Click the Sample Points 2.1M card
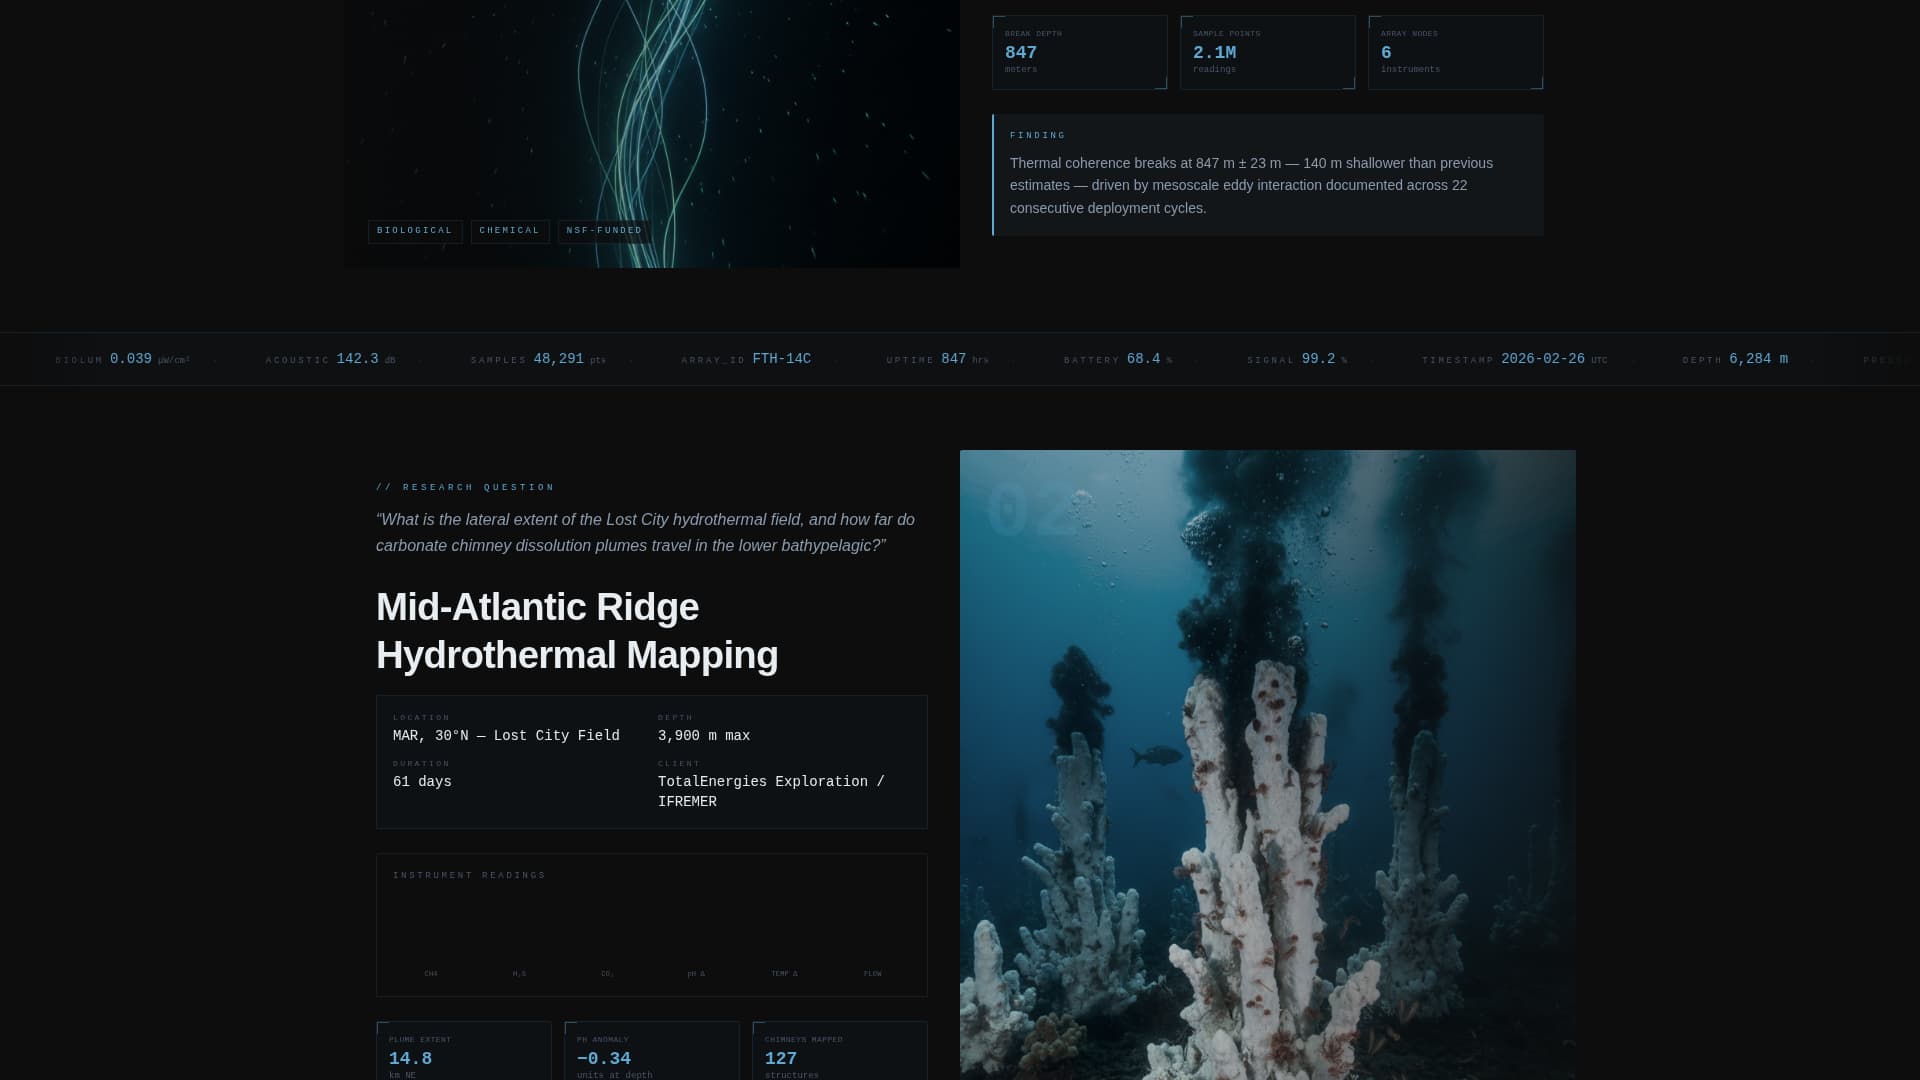The height and width of the screenshot is (1080, 1920). (x=1267, y=52)
